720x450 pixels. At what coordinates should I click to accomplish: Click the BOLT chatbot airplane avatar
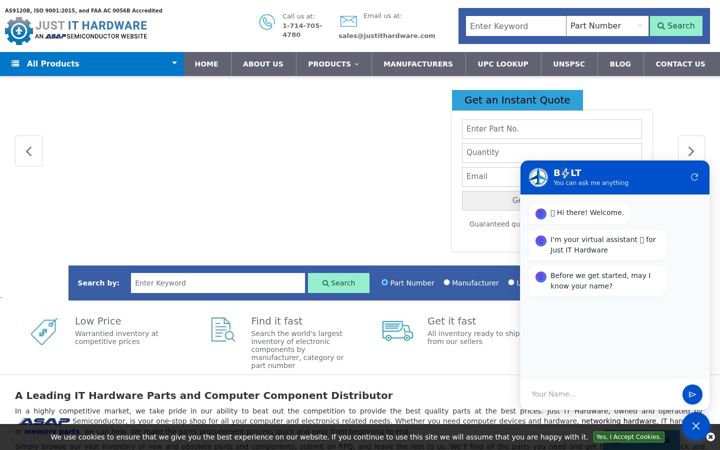click(538, 177)
